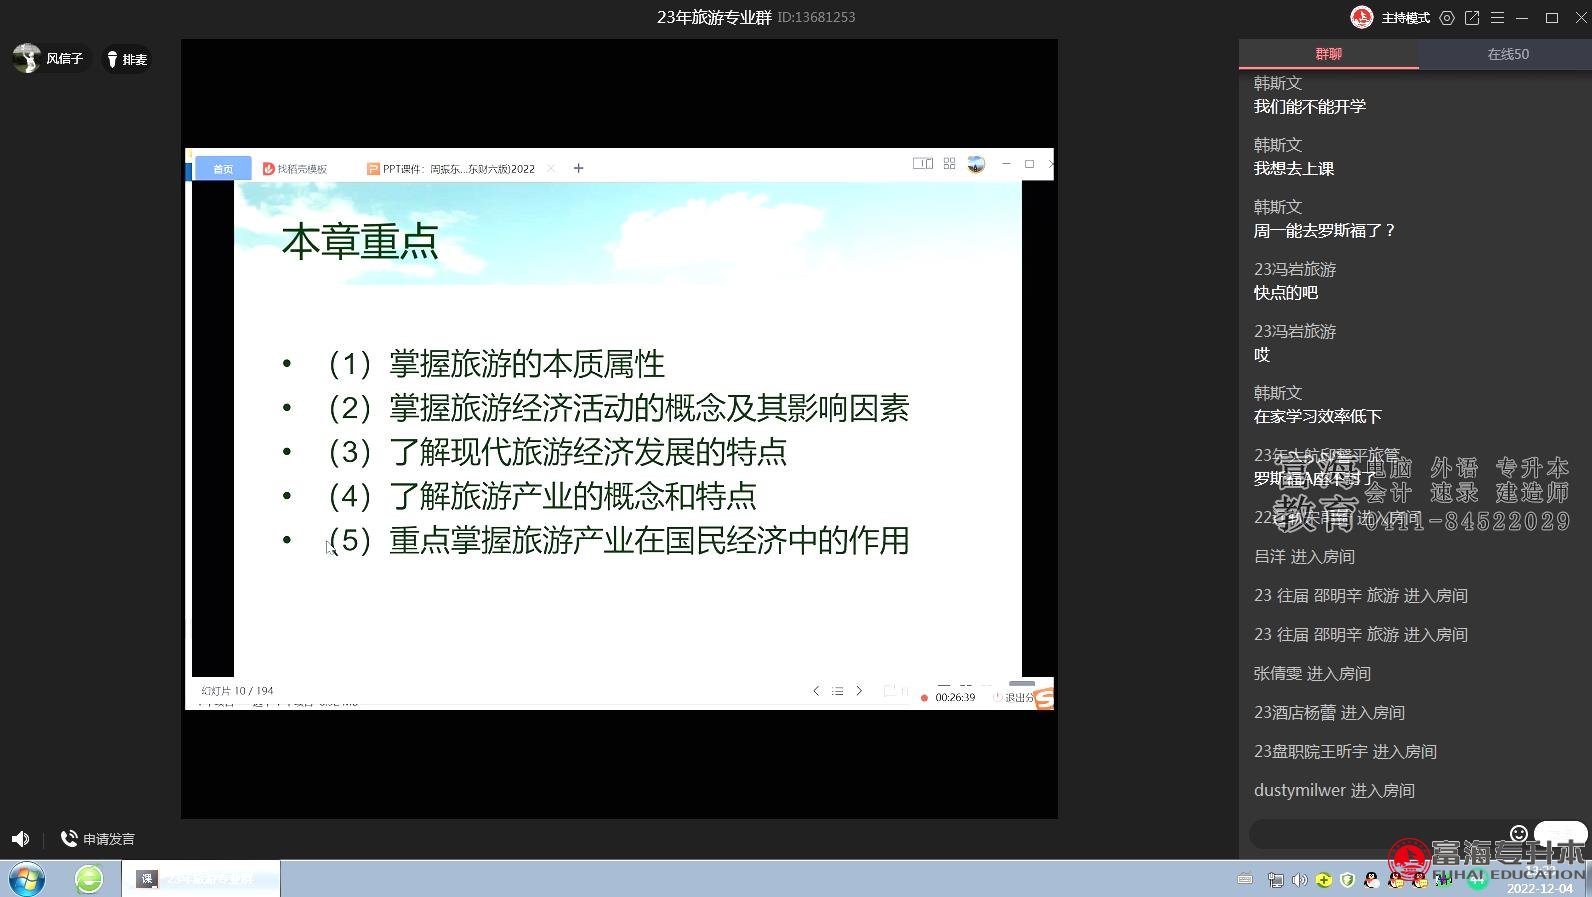Click the 首页 tab in WPS
Screen dimensions: 1592x897
[222, 169]
